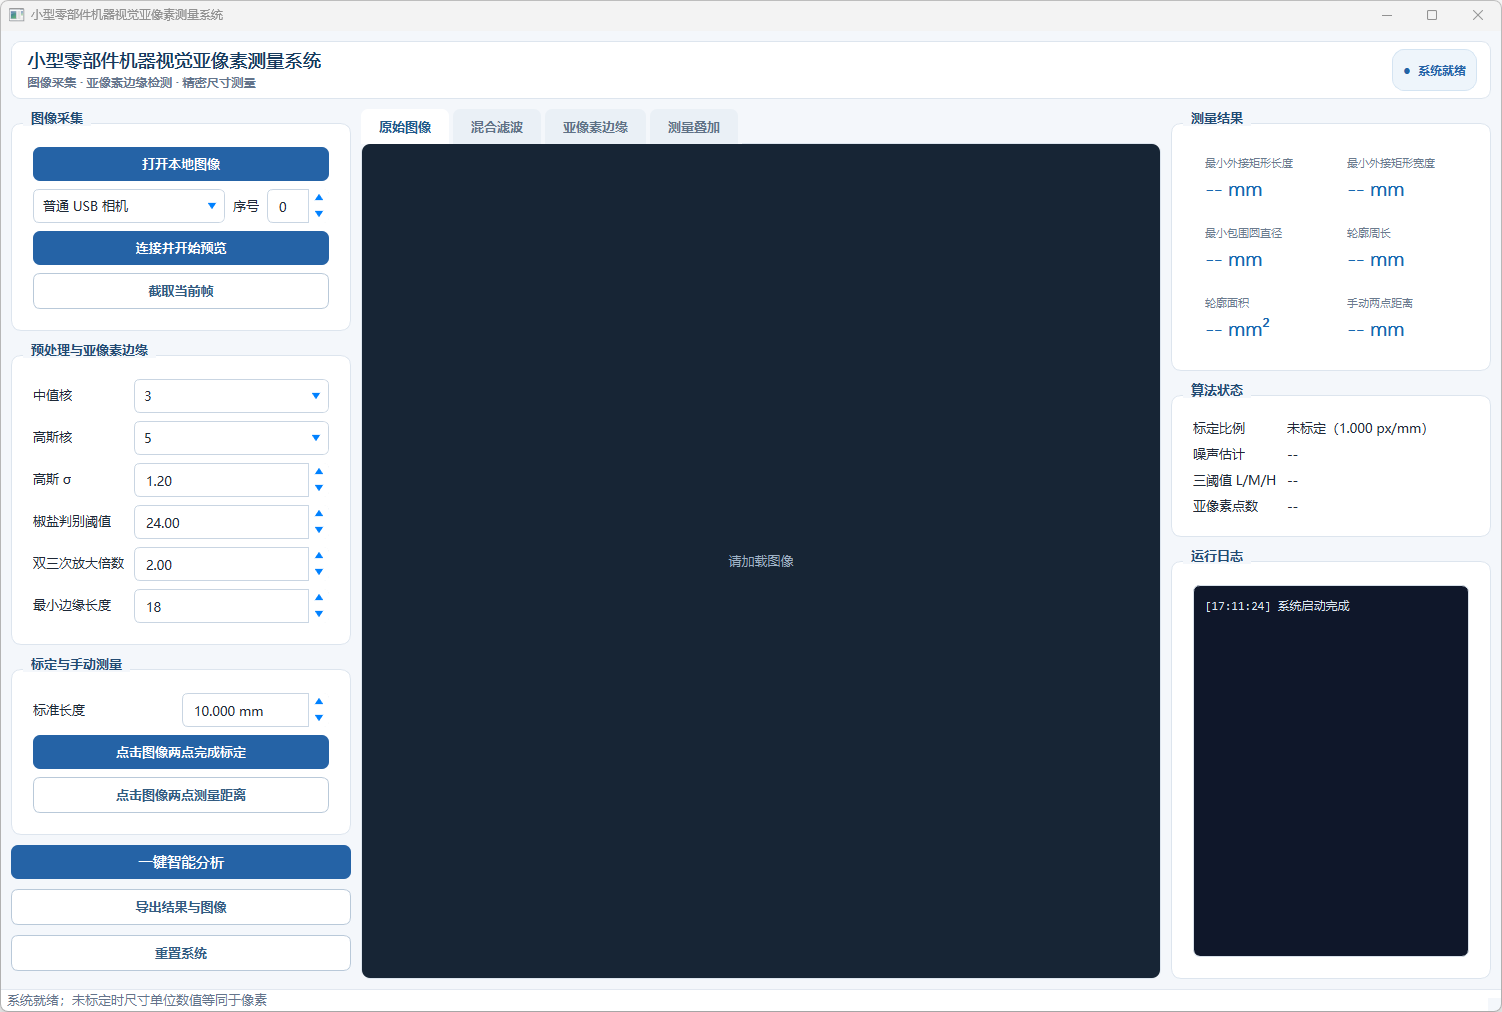Click the 系统就绪 status indicator
Image resolution: width=1502 pixels, height=1012 pixels.
click(1434, 71)
